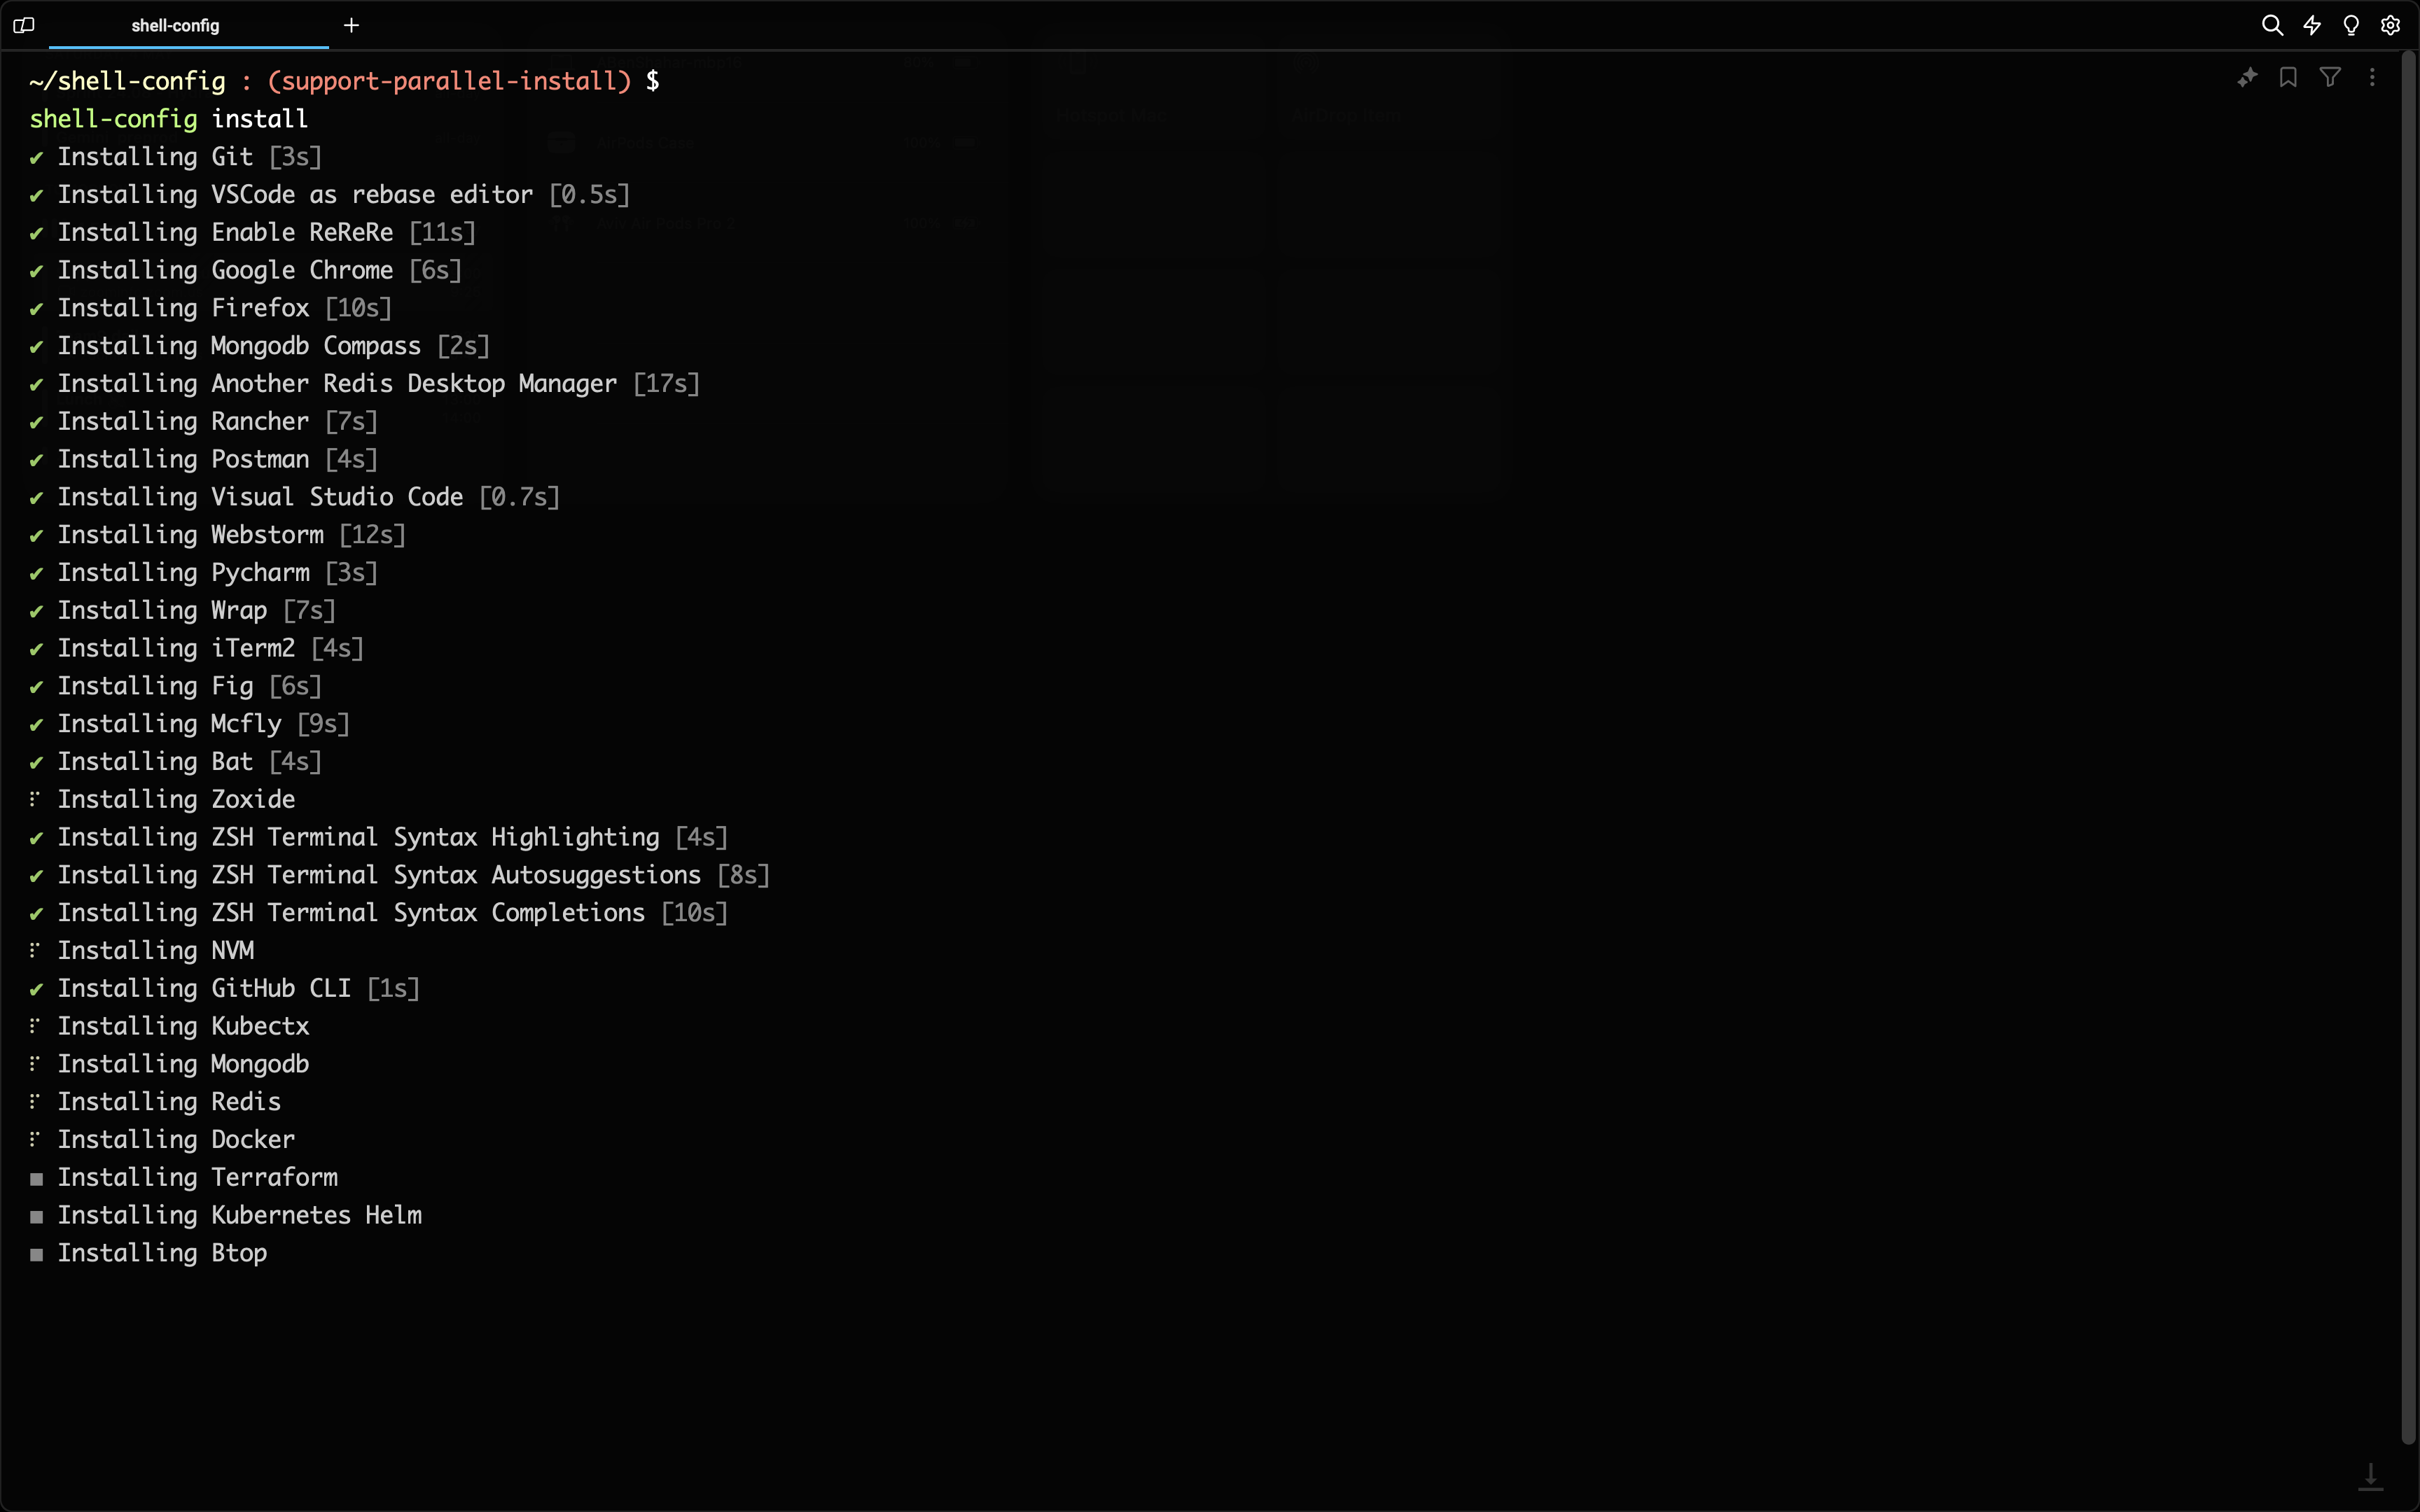Viewport: 2420px width, 1512px height.
Task: Click 'Installing Docker' line
Action: pos(163,1140)
